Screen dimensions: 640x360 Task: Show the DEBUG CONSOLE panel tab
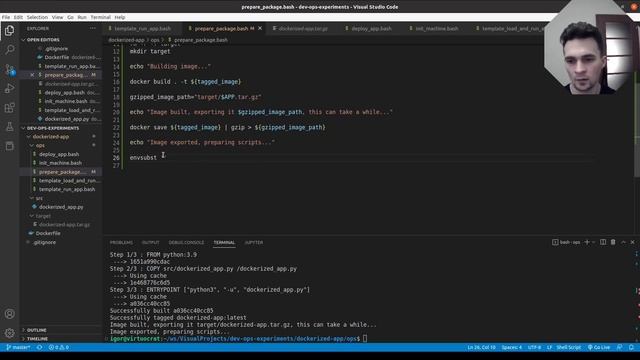tap(186, 242)
